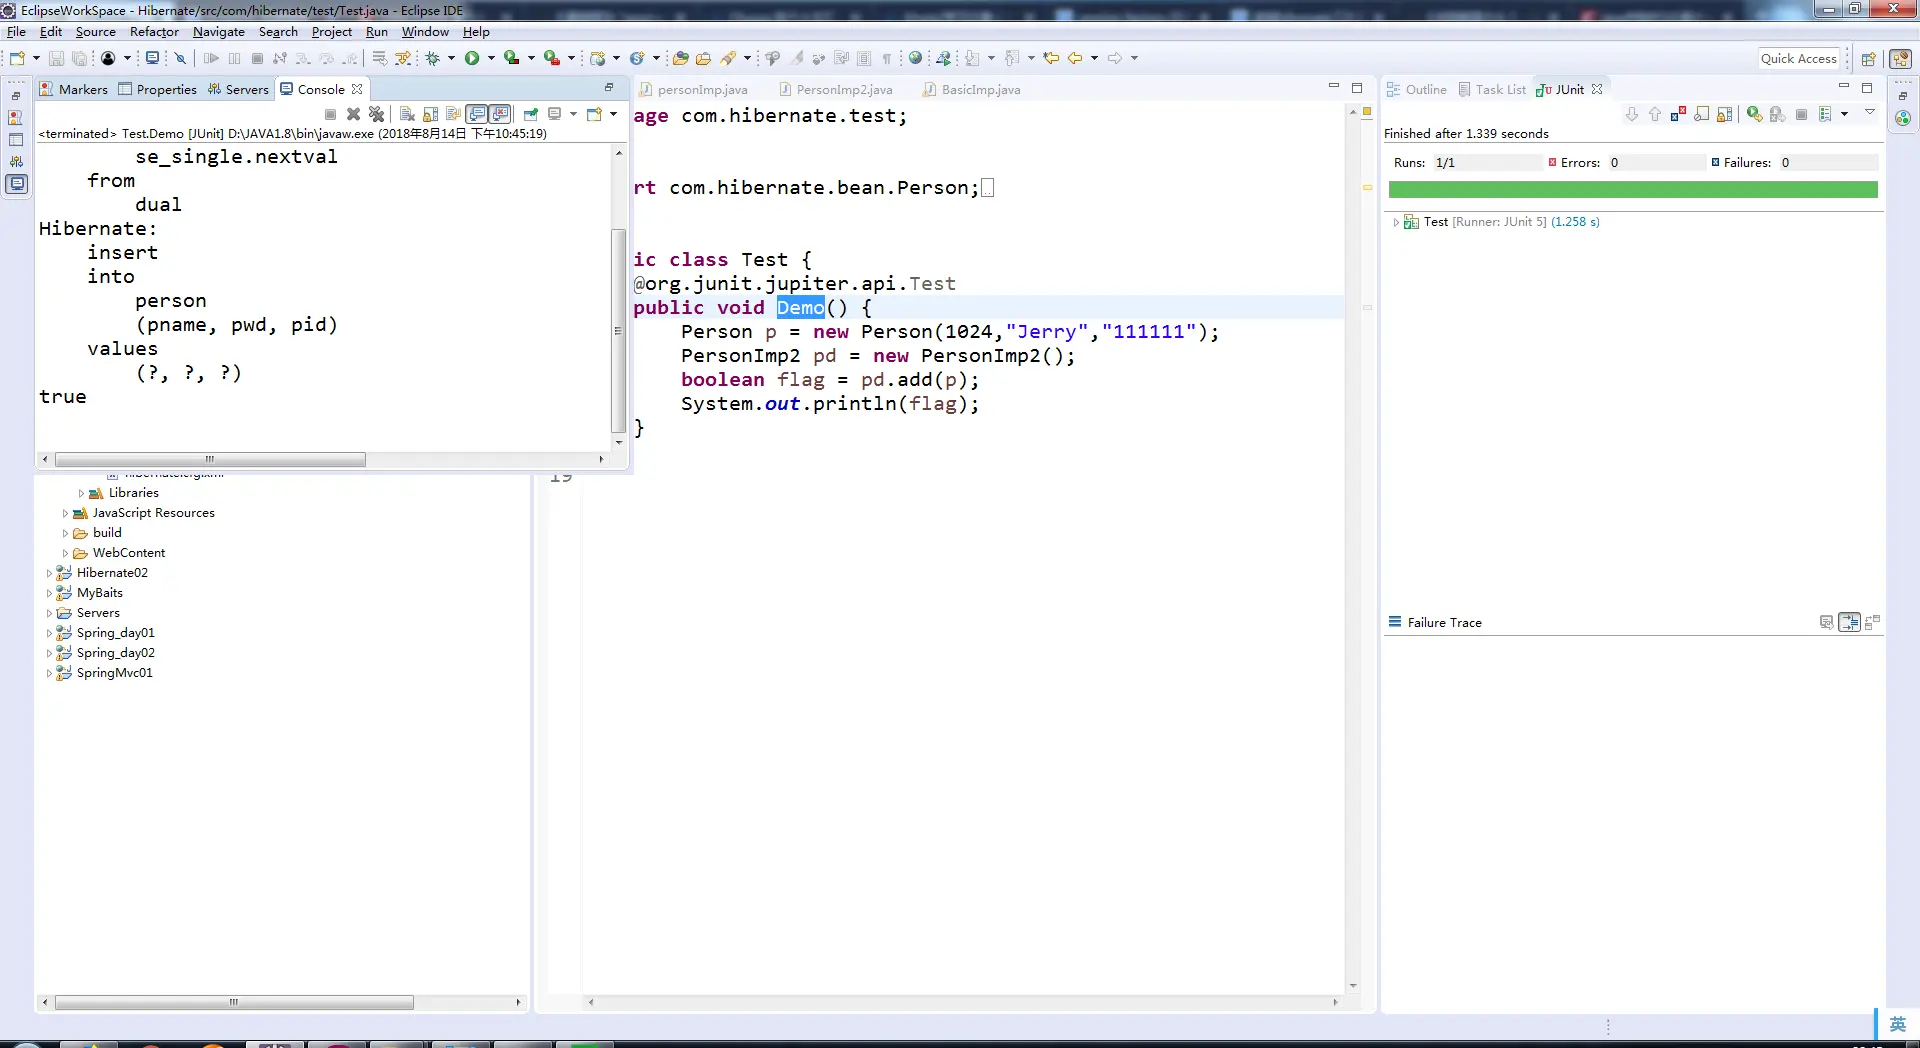Click the Java EE perspective icon
Image resolution: width=1920 pixels, height=1048 pixels.
pyautogui.click(x=1901, y=59)
